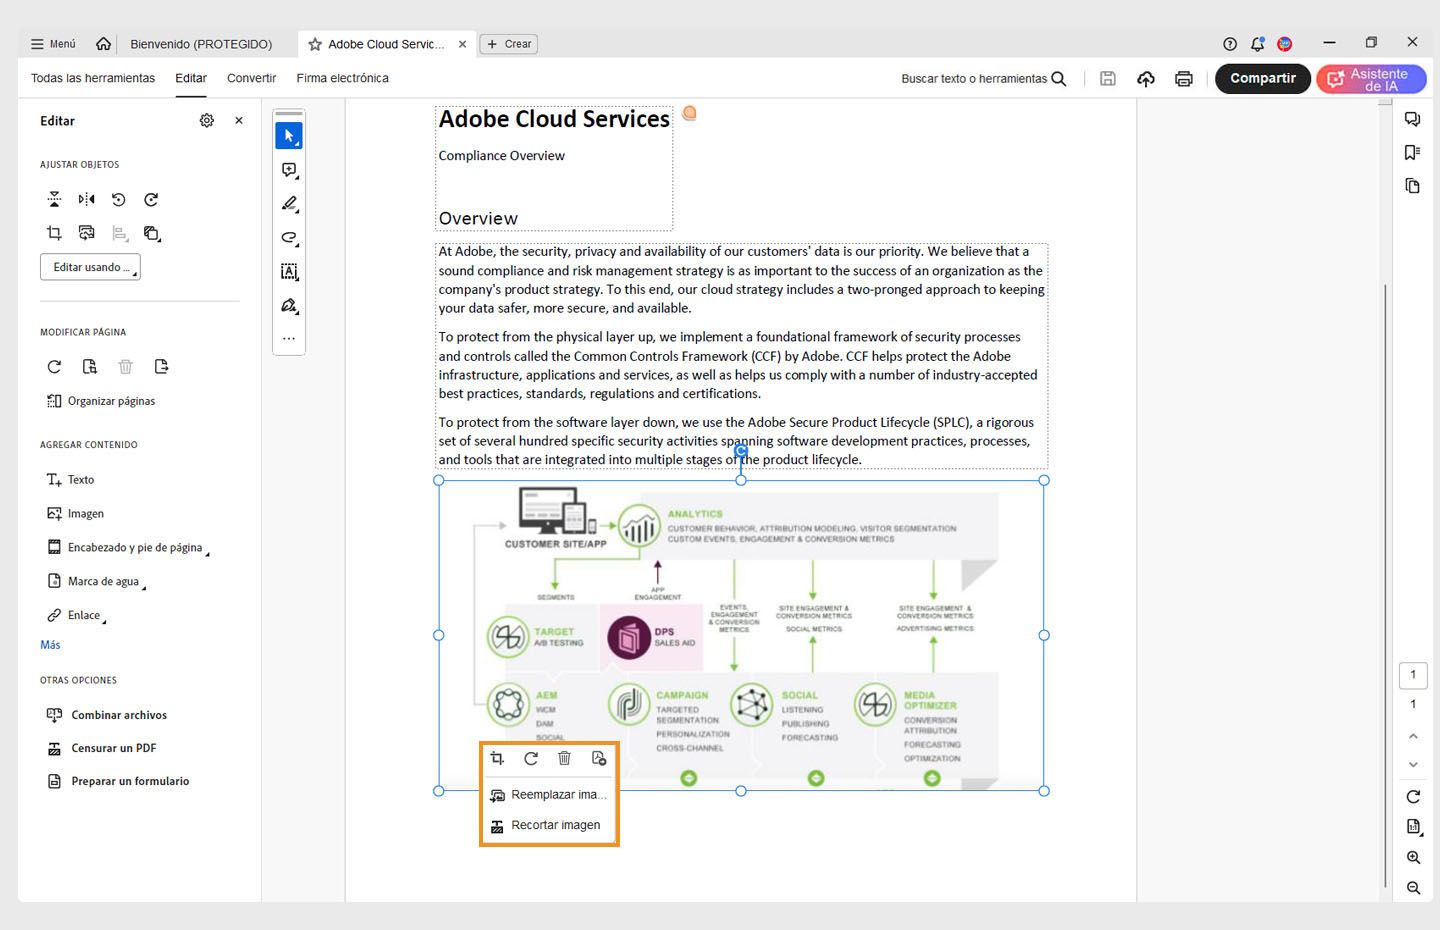Open the Organizar páginas tool
1440x930 pixels.
[110, 400]
